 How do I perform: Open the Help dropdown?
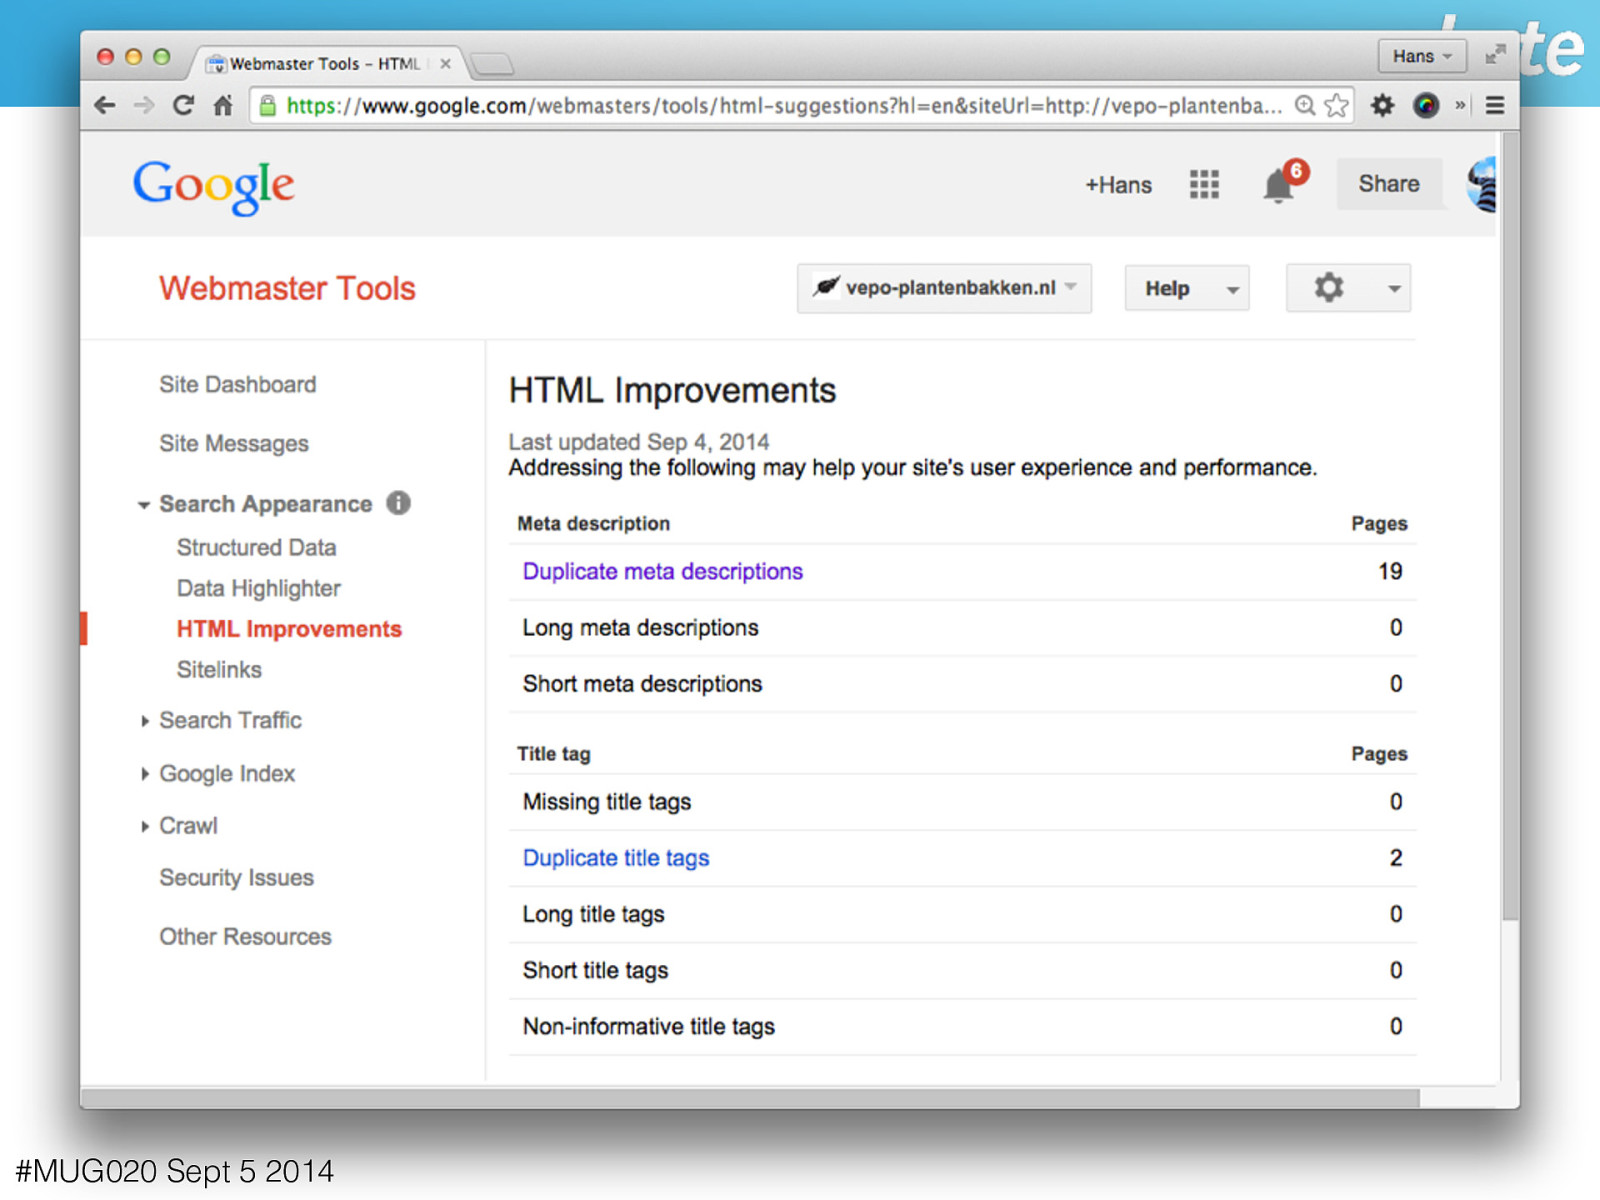1187,288
